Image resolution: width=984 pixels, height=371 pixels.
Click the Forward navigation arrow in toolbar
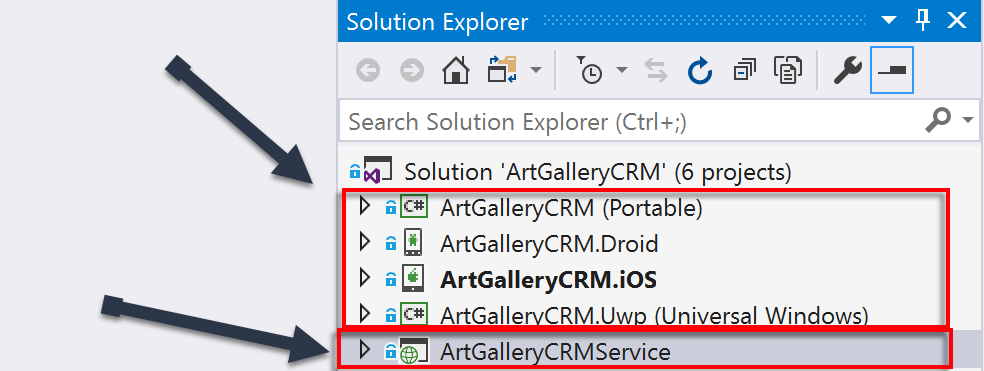[x=412, y=71]
